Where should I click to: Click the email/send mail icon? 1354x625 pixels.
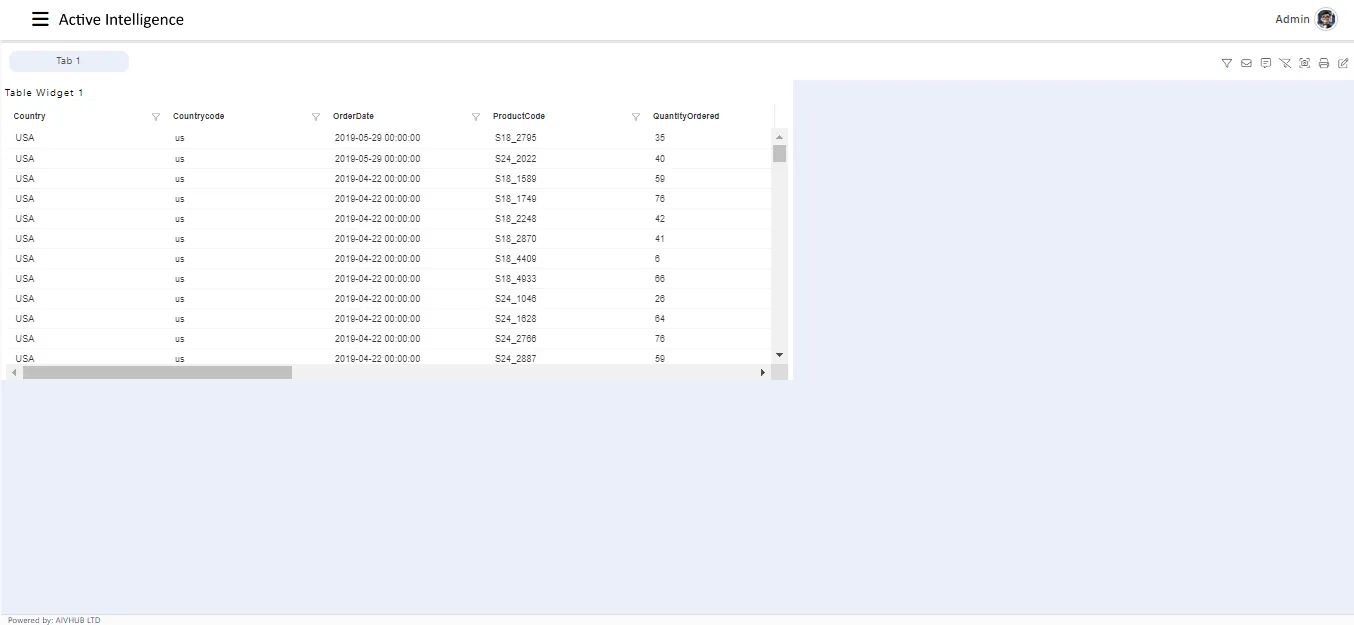click(1246, 63)
